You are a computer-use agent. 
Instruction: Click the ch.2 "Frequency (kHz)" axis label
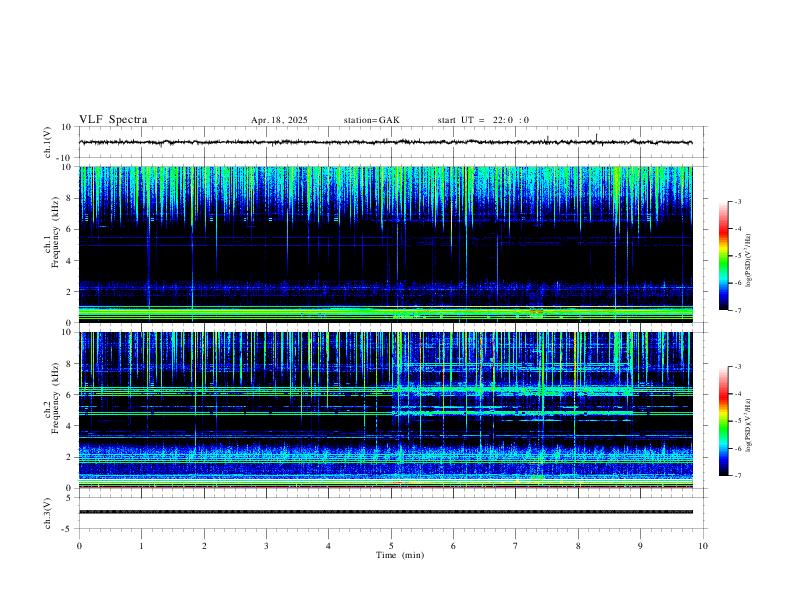coord(55,398)
